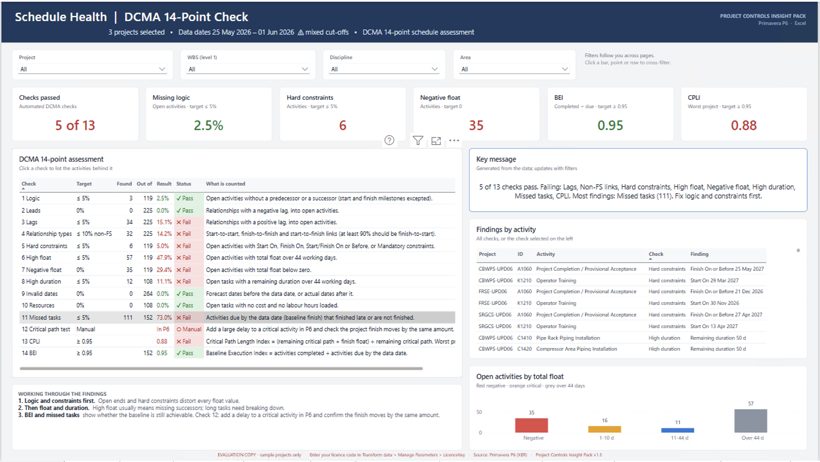Sort table by Status column header
The image size is (820, 462).
(184, 184)
